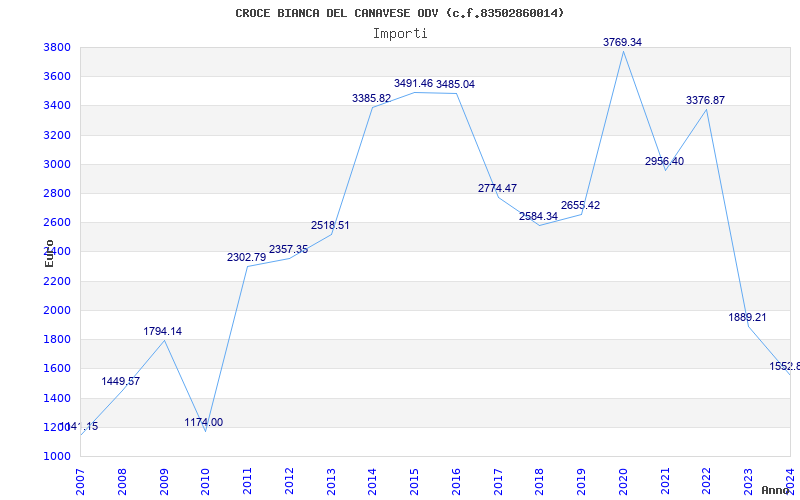800x500 pixels.
Task: Click the 2800 value on the Euro axis
Action: (x=56, y=193)
